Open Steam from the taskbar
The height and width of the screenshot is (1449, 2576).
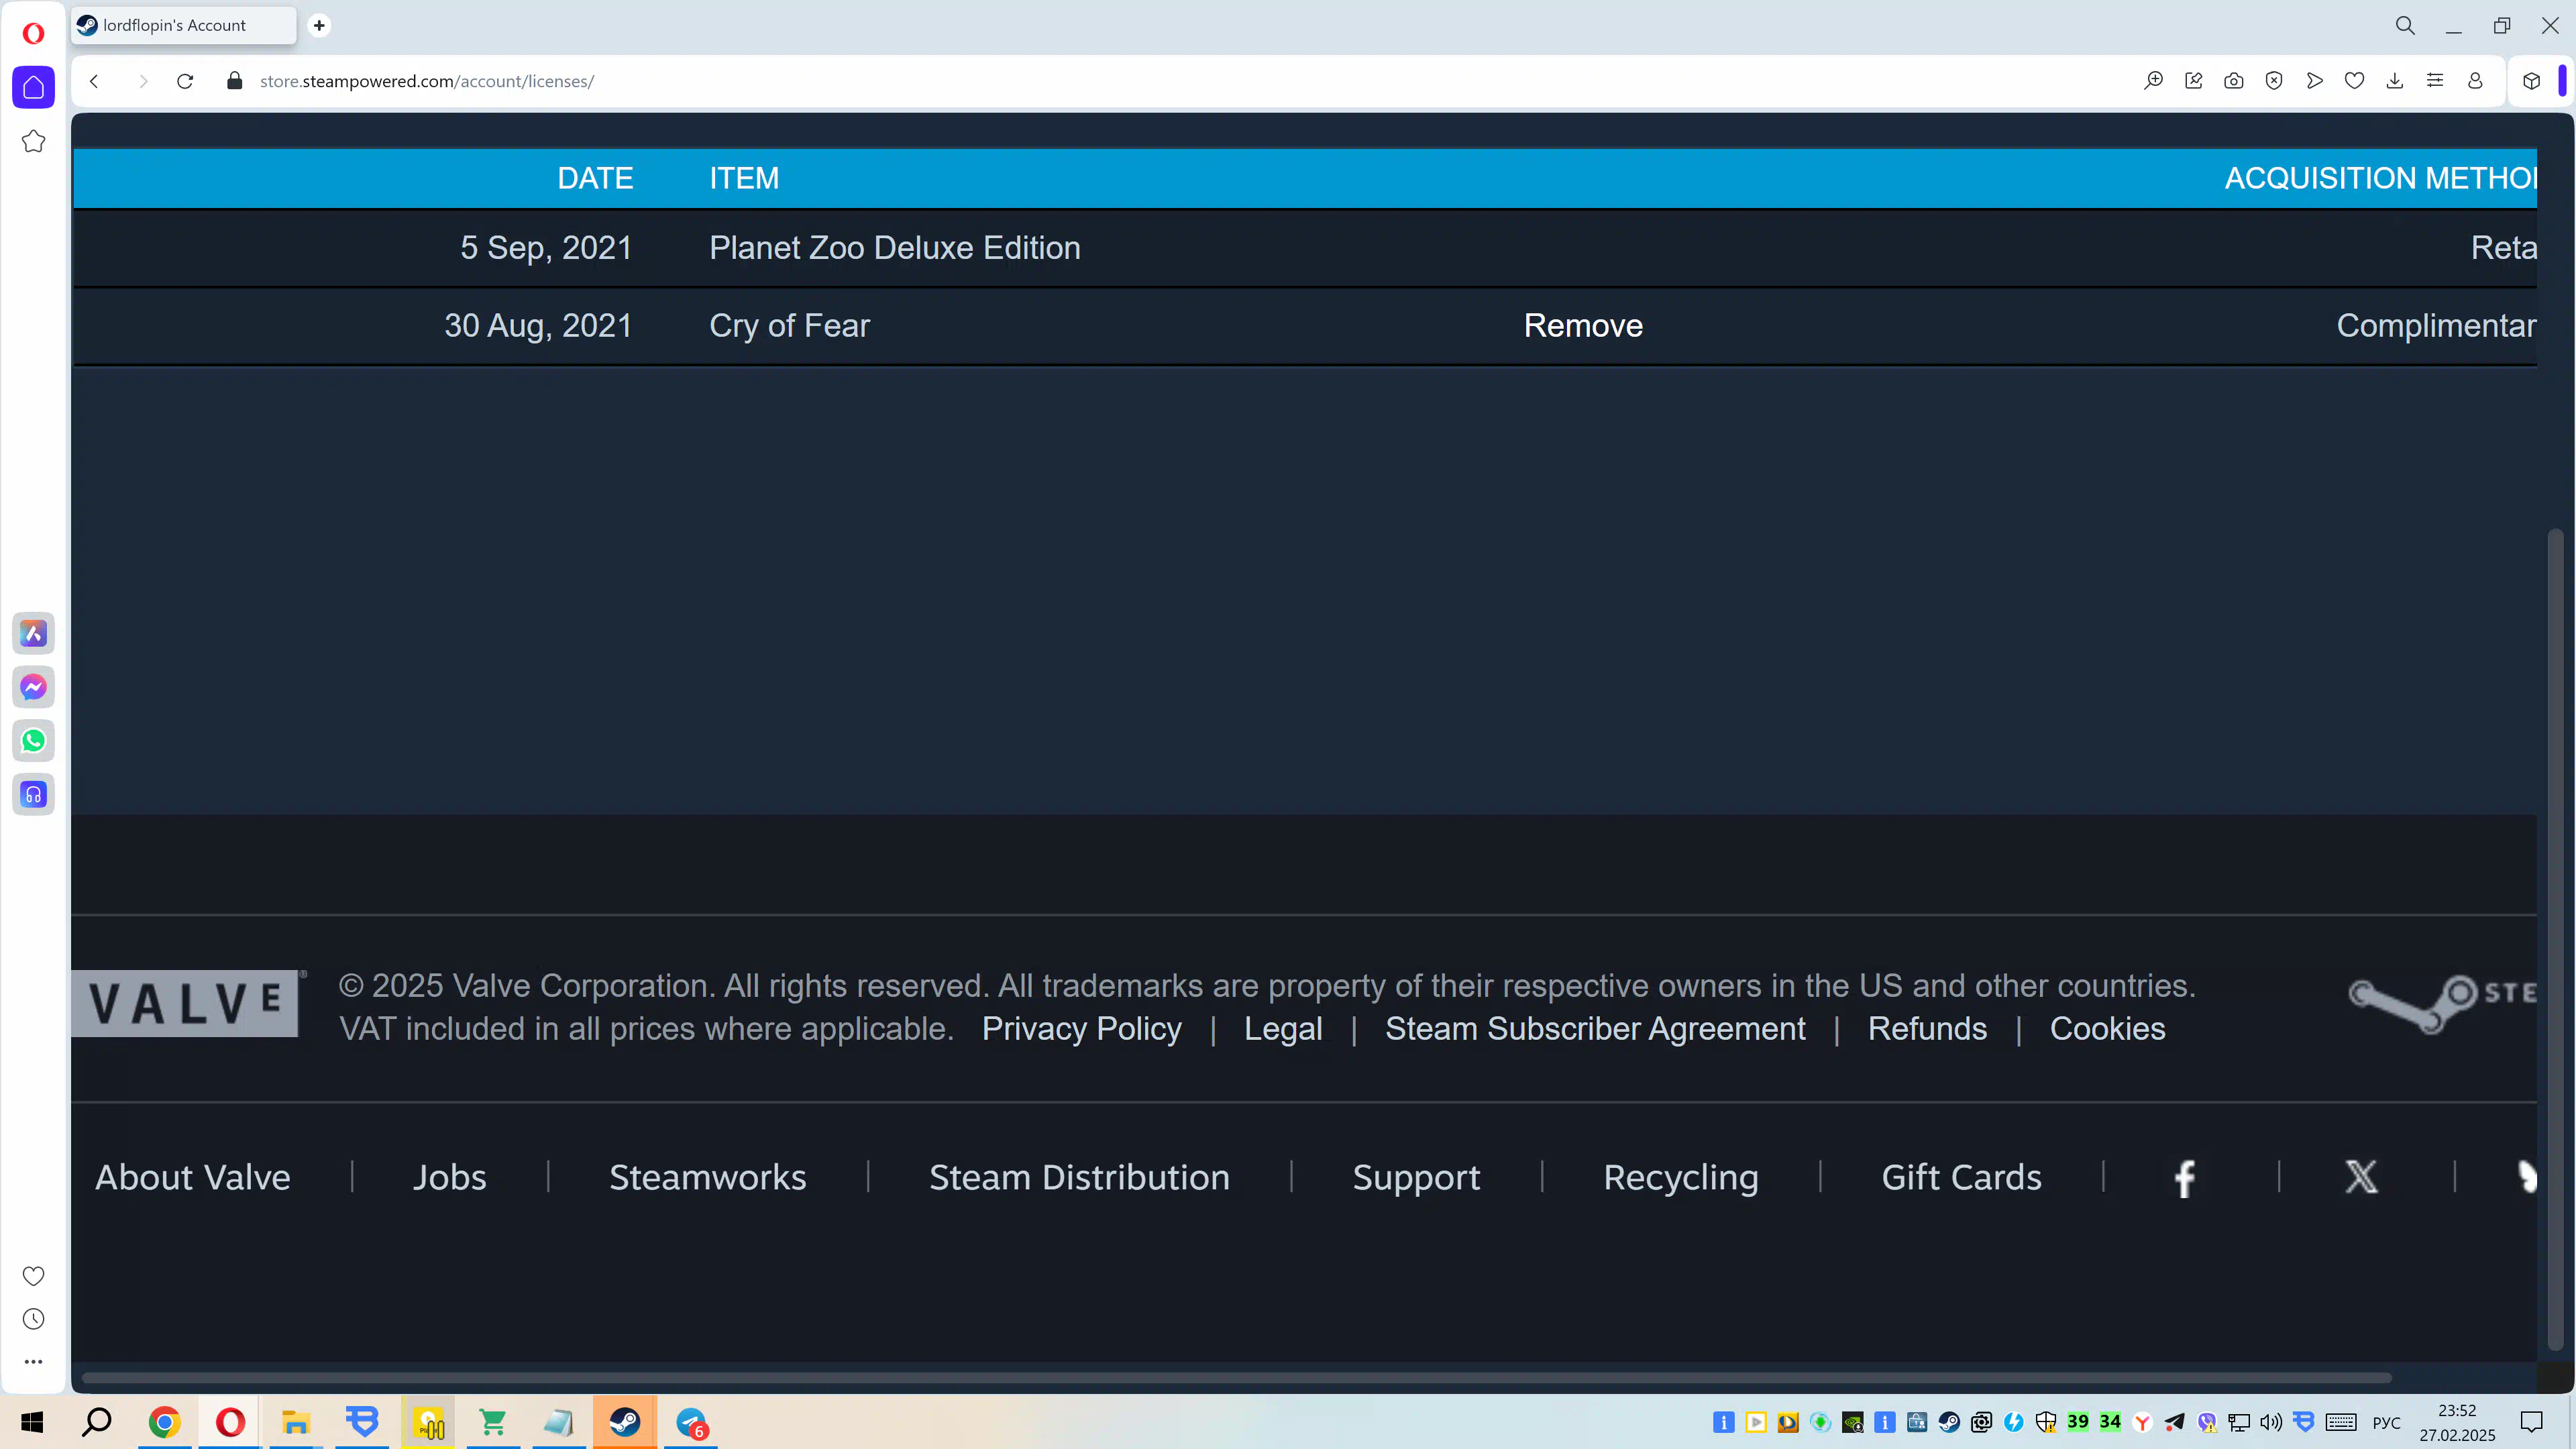coord(625,1422)
